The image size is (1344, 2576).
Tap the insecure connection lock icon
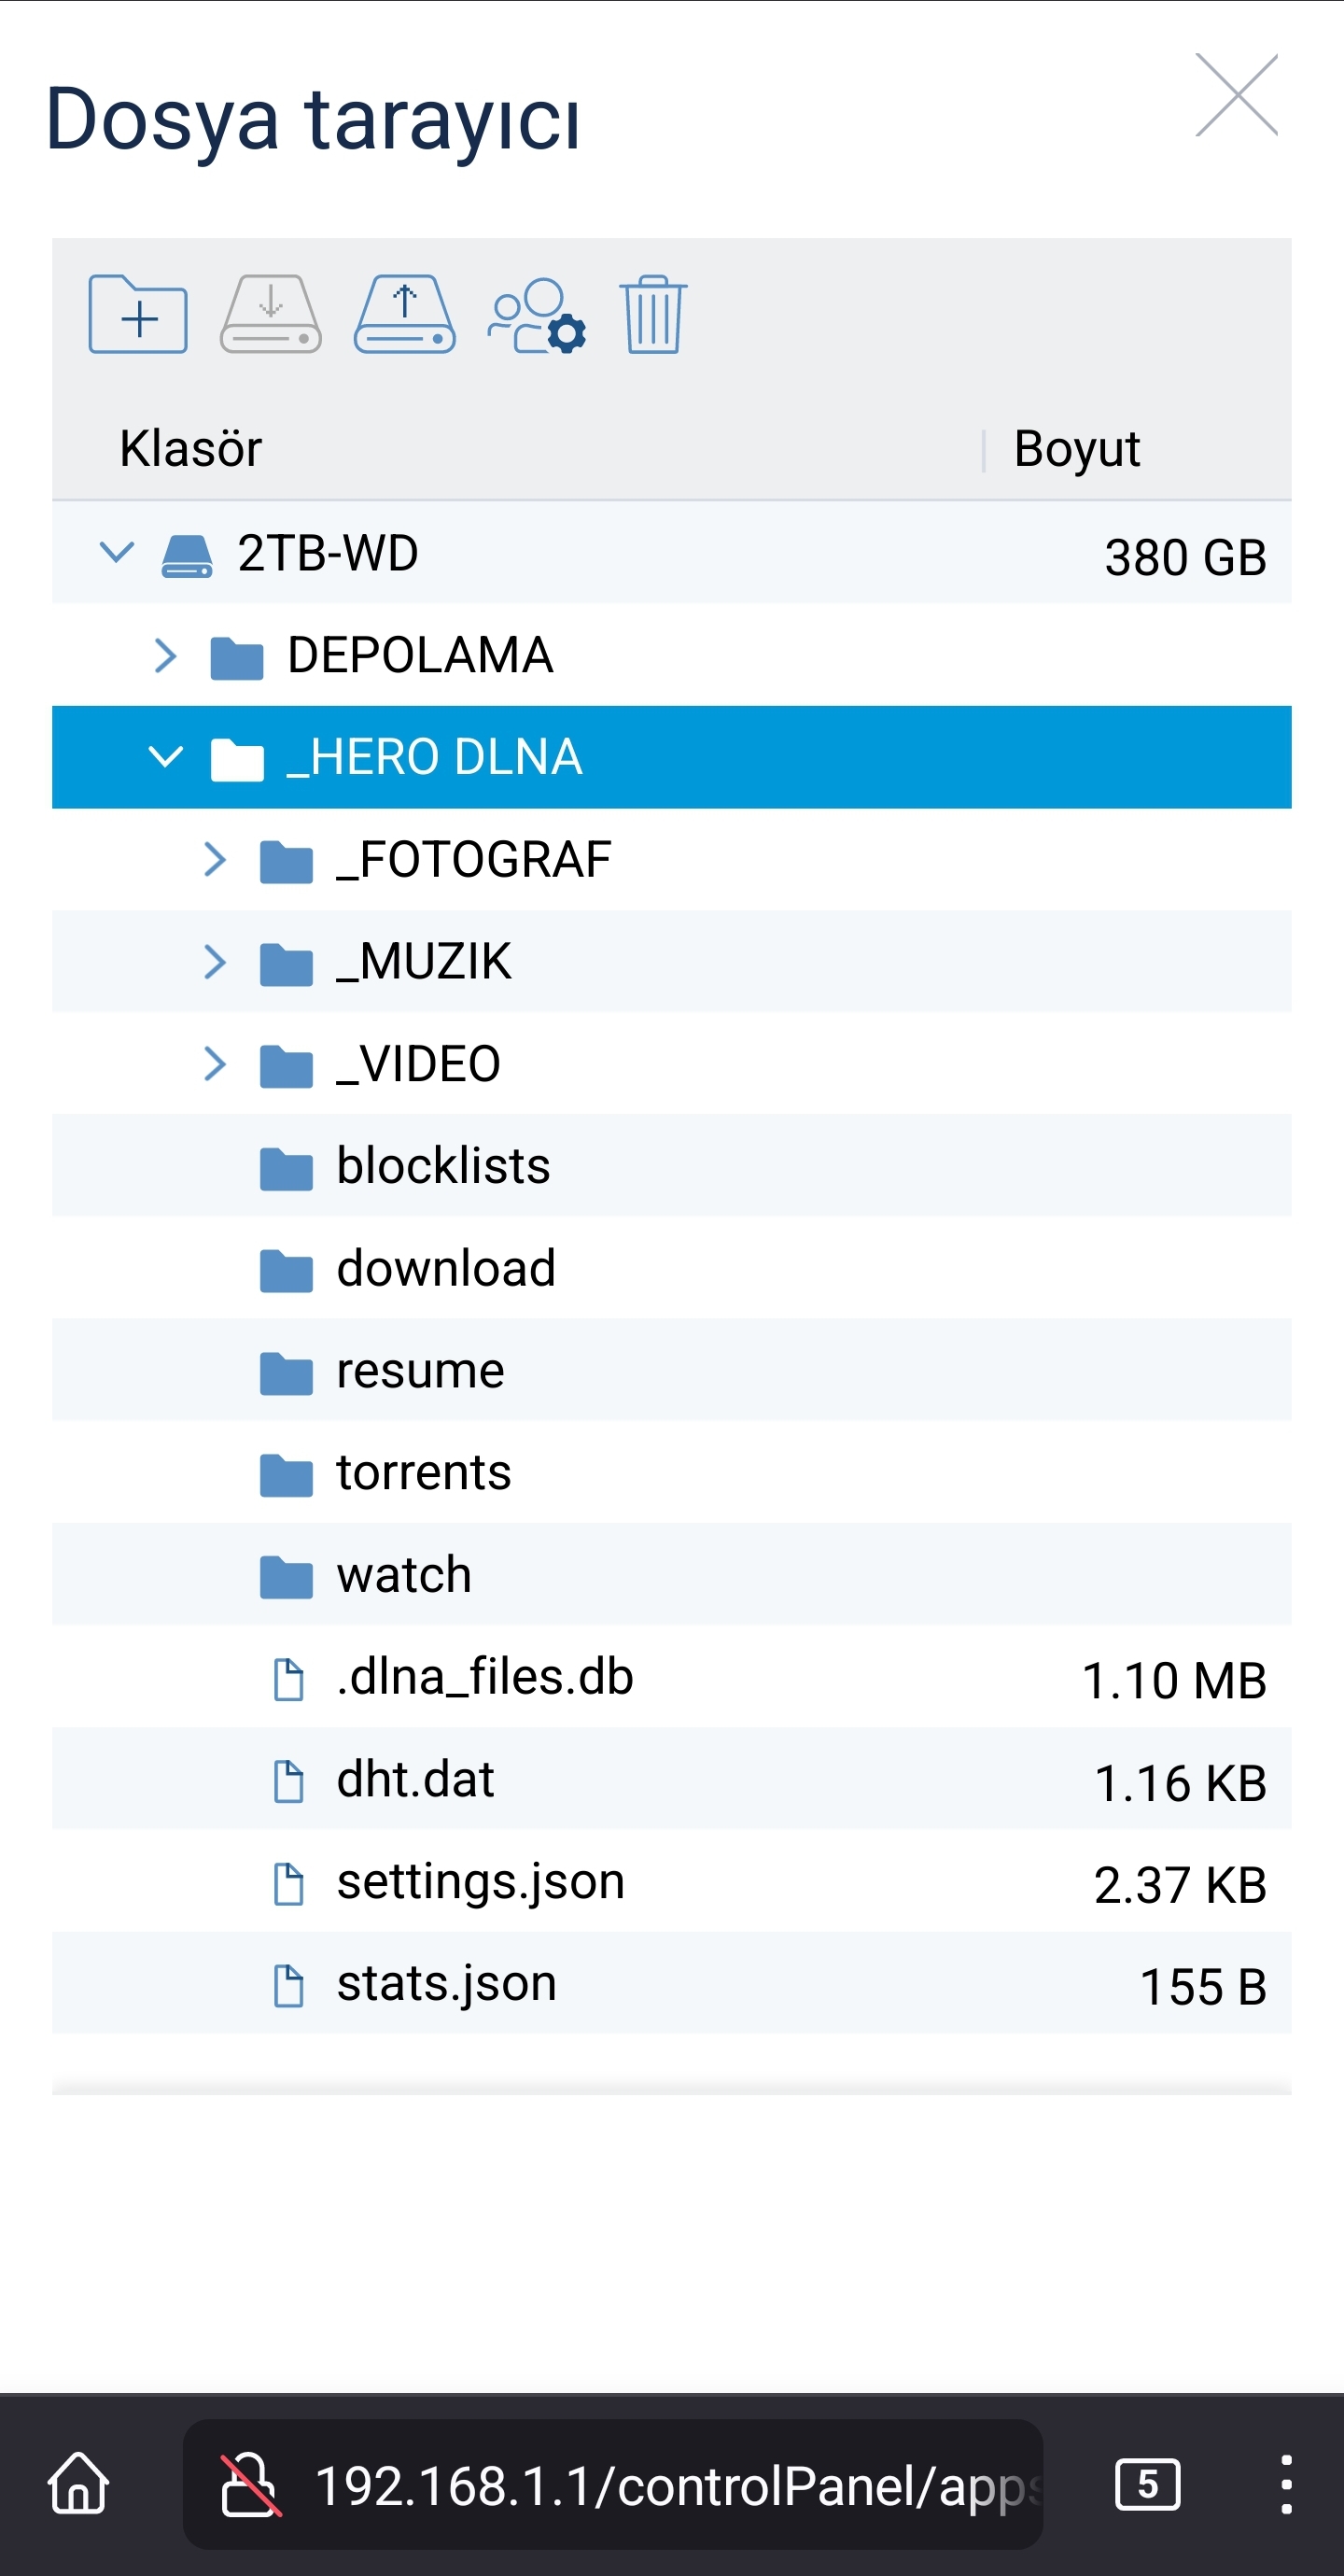point(250,2484)
